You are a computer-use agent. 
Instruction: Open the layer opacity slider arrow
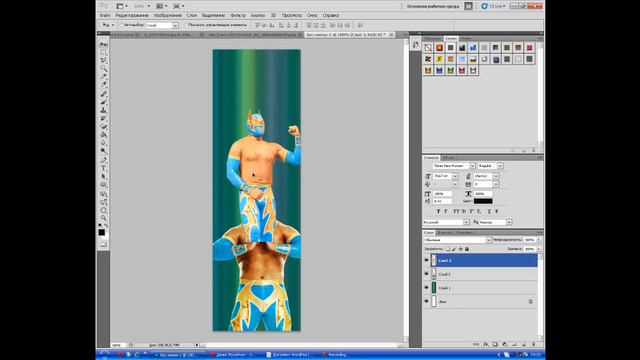tap(539, 240)
